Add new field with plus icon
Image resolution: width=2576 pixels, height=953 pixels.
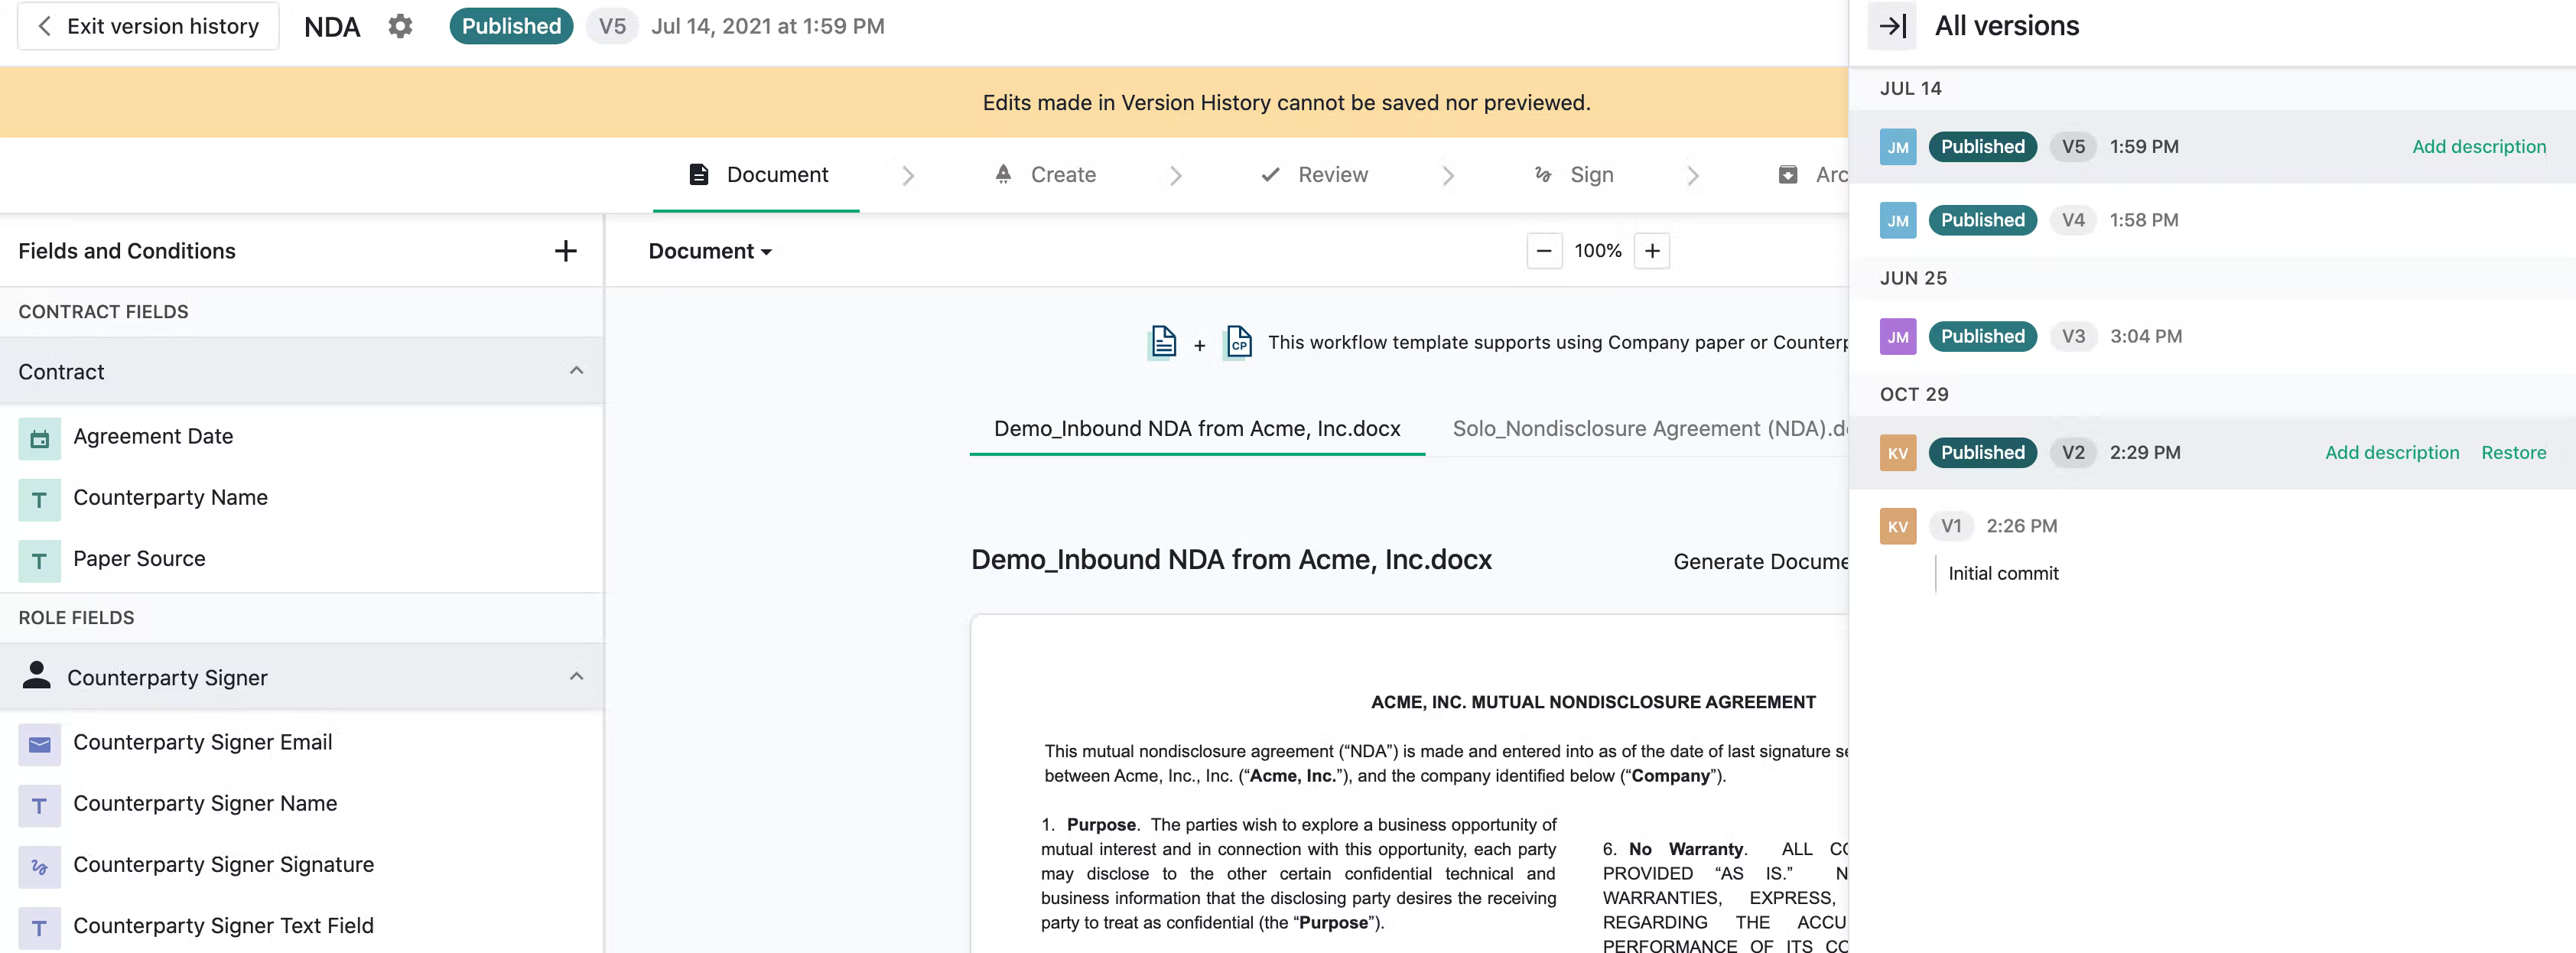pos(565,251)
